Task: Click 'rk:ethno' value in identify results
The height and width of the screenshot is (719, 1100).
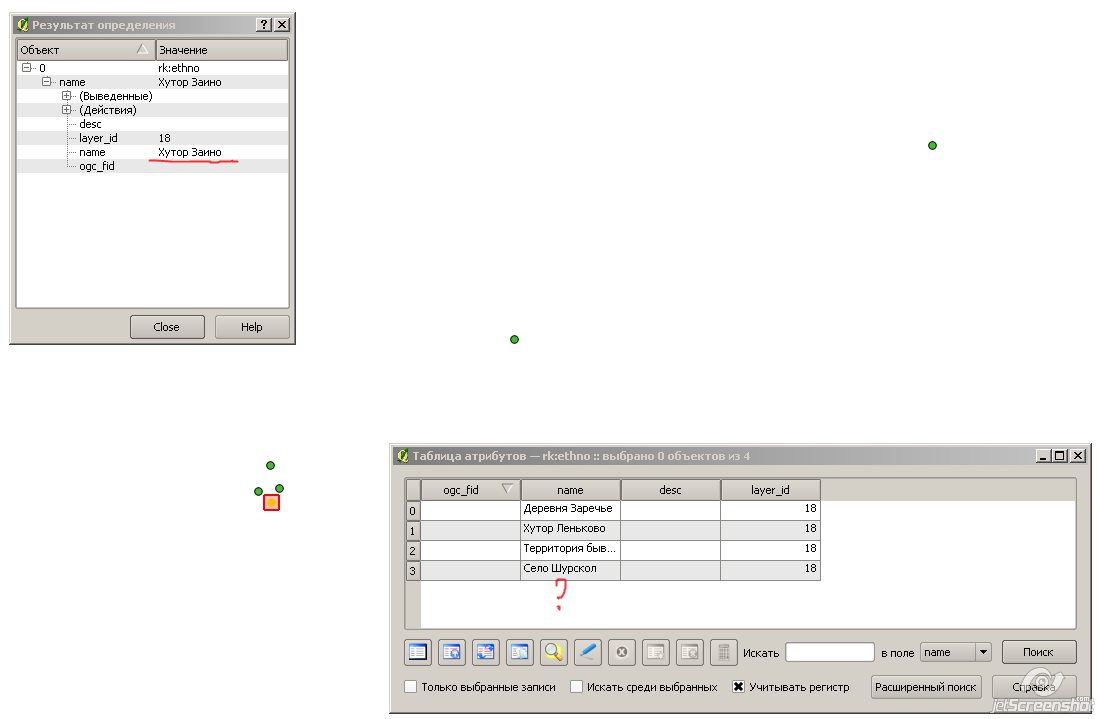Action: pyautogui.click(x=179, y=68)
